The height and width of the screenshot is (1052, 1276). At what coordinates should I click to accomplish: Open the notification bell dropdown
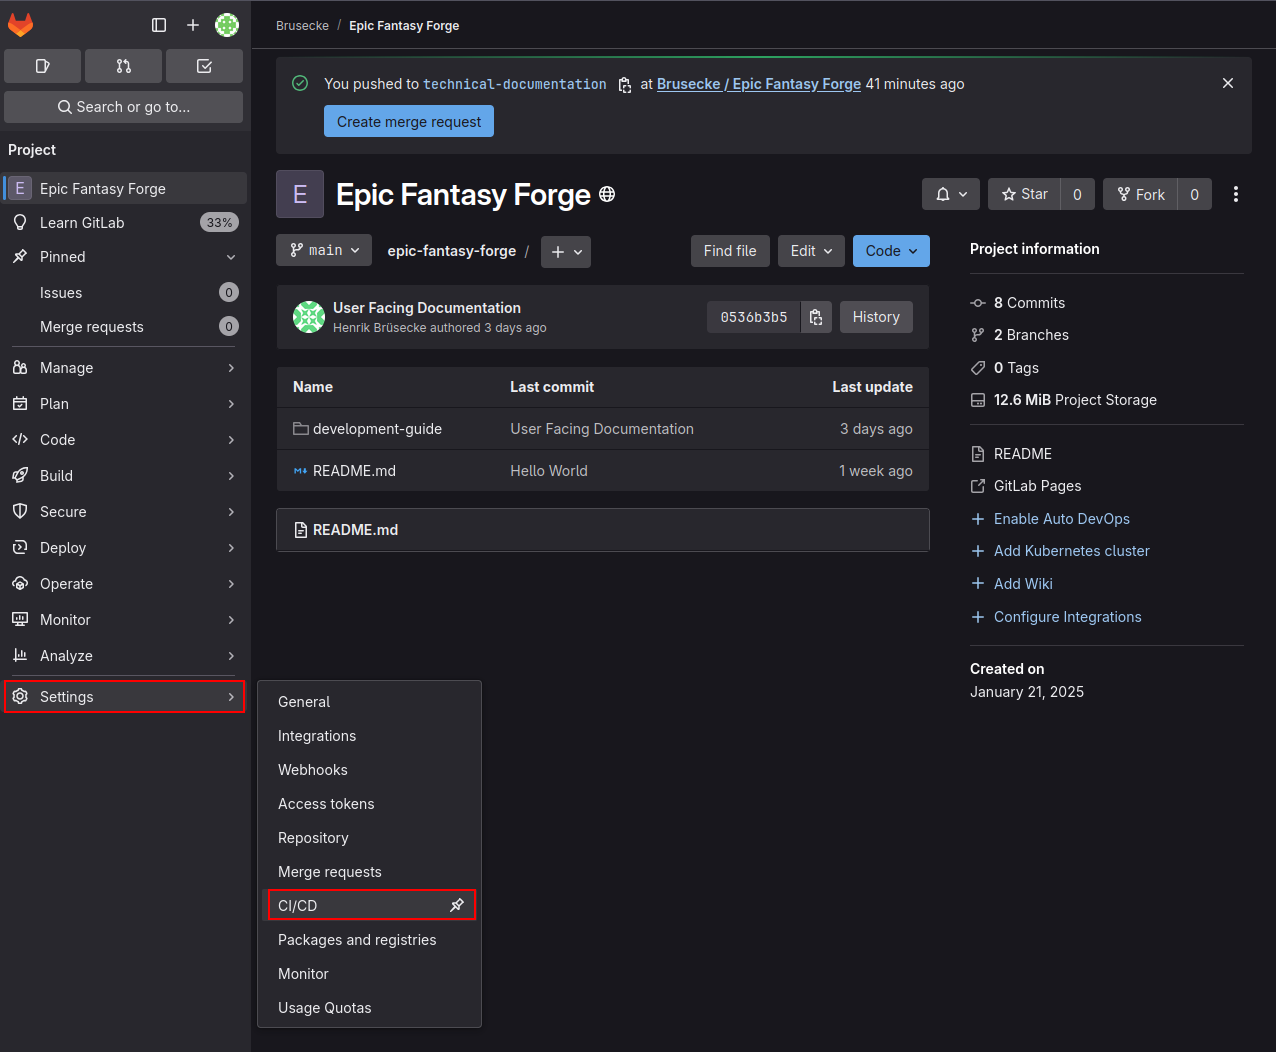[951, 194]
